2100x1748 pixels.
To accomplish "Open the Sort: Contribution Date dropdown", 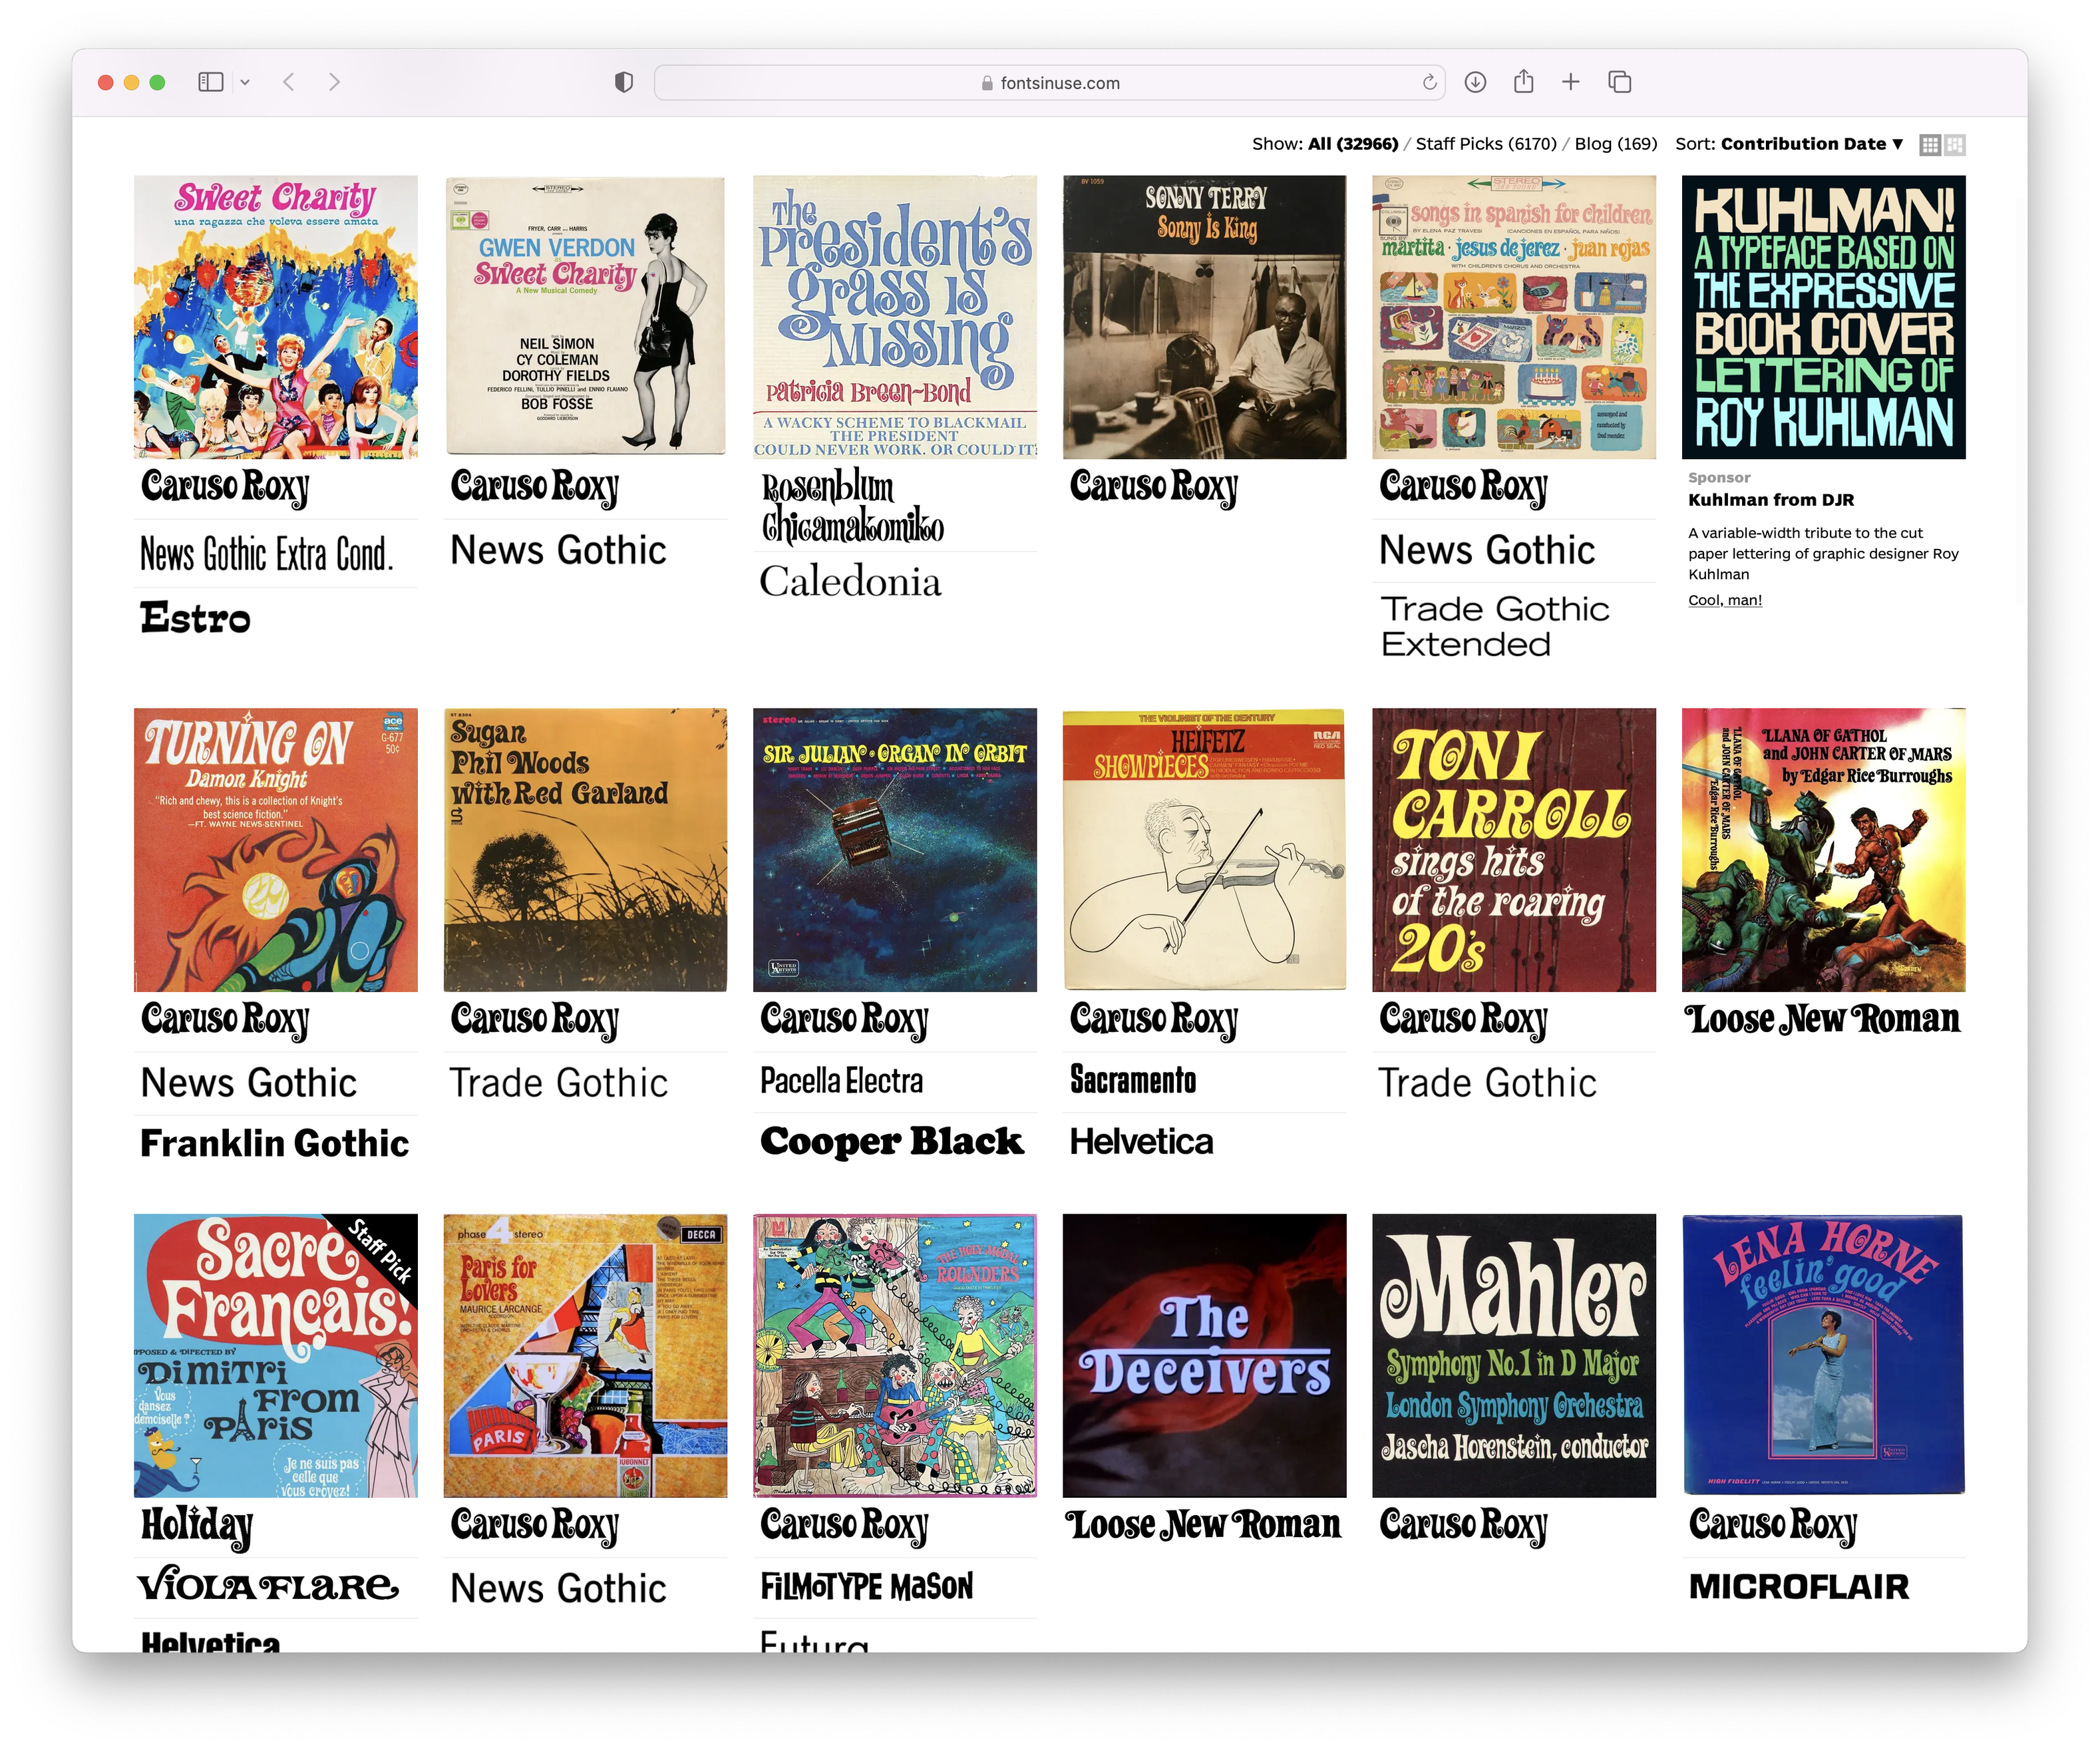I will click(x=1812, y=144).
